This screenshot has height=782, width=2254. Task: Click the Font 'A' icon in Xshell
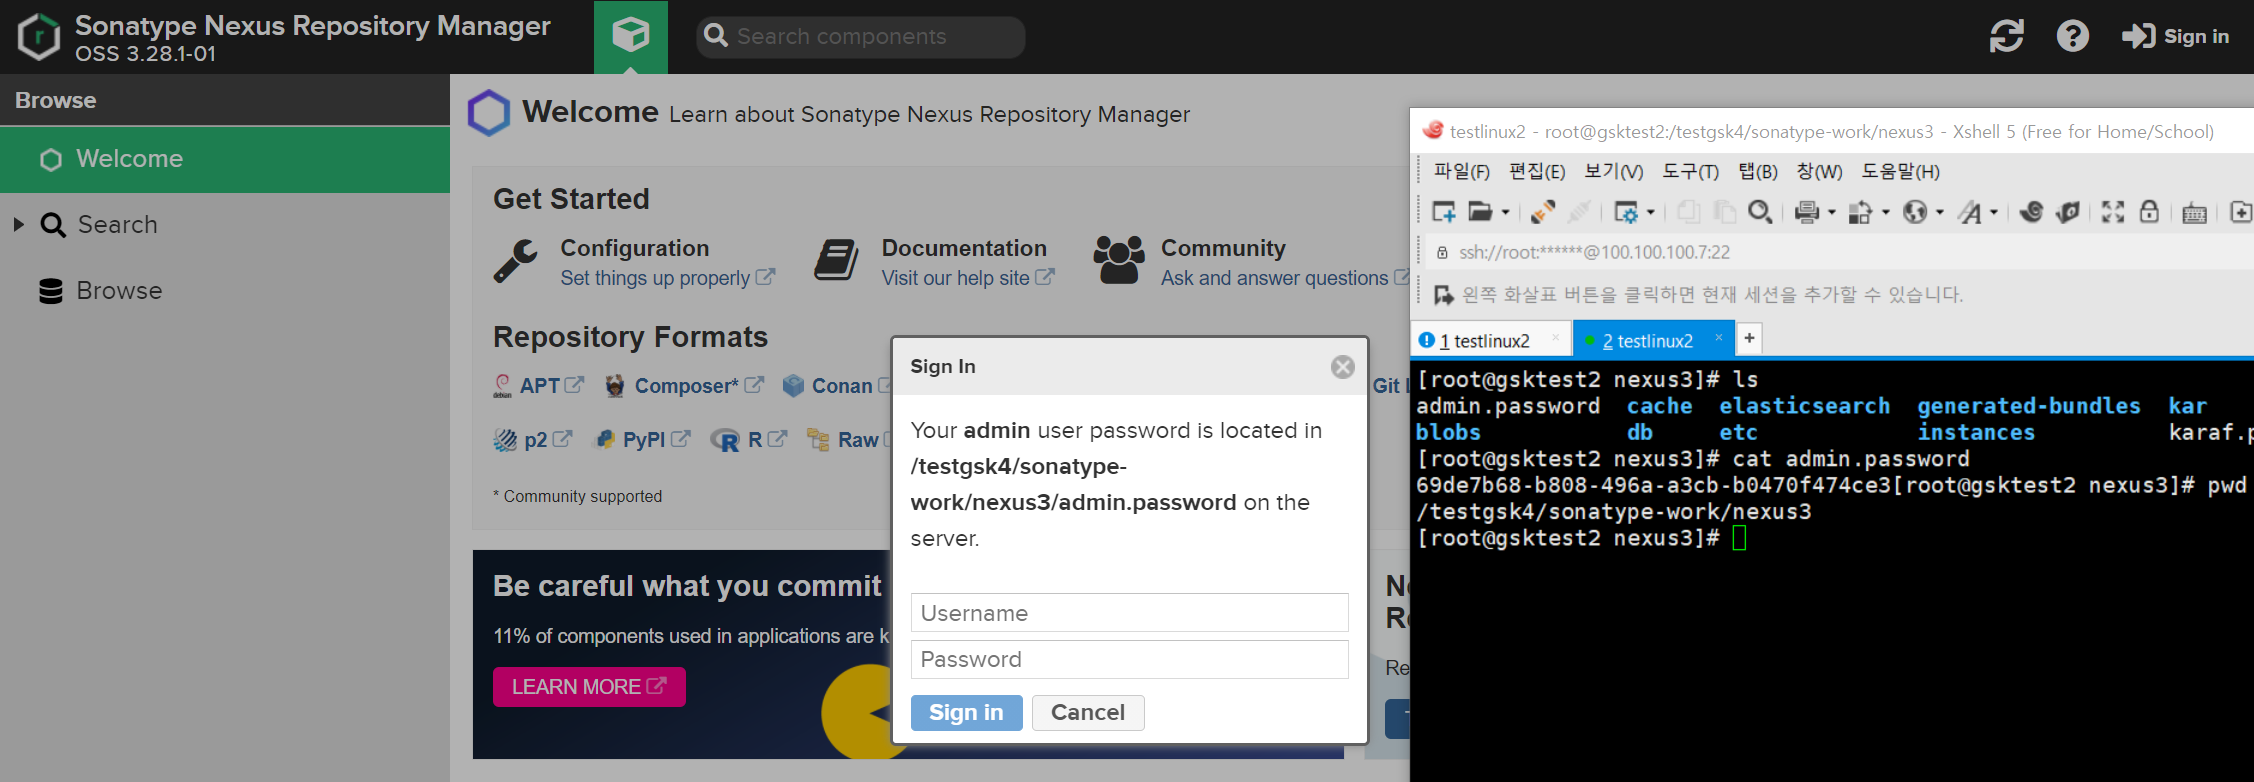(x=1970, y=212)
